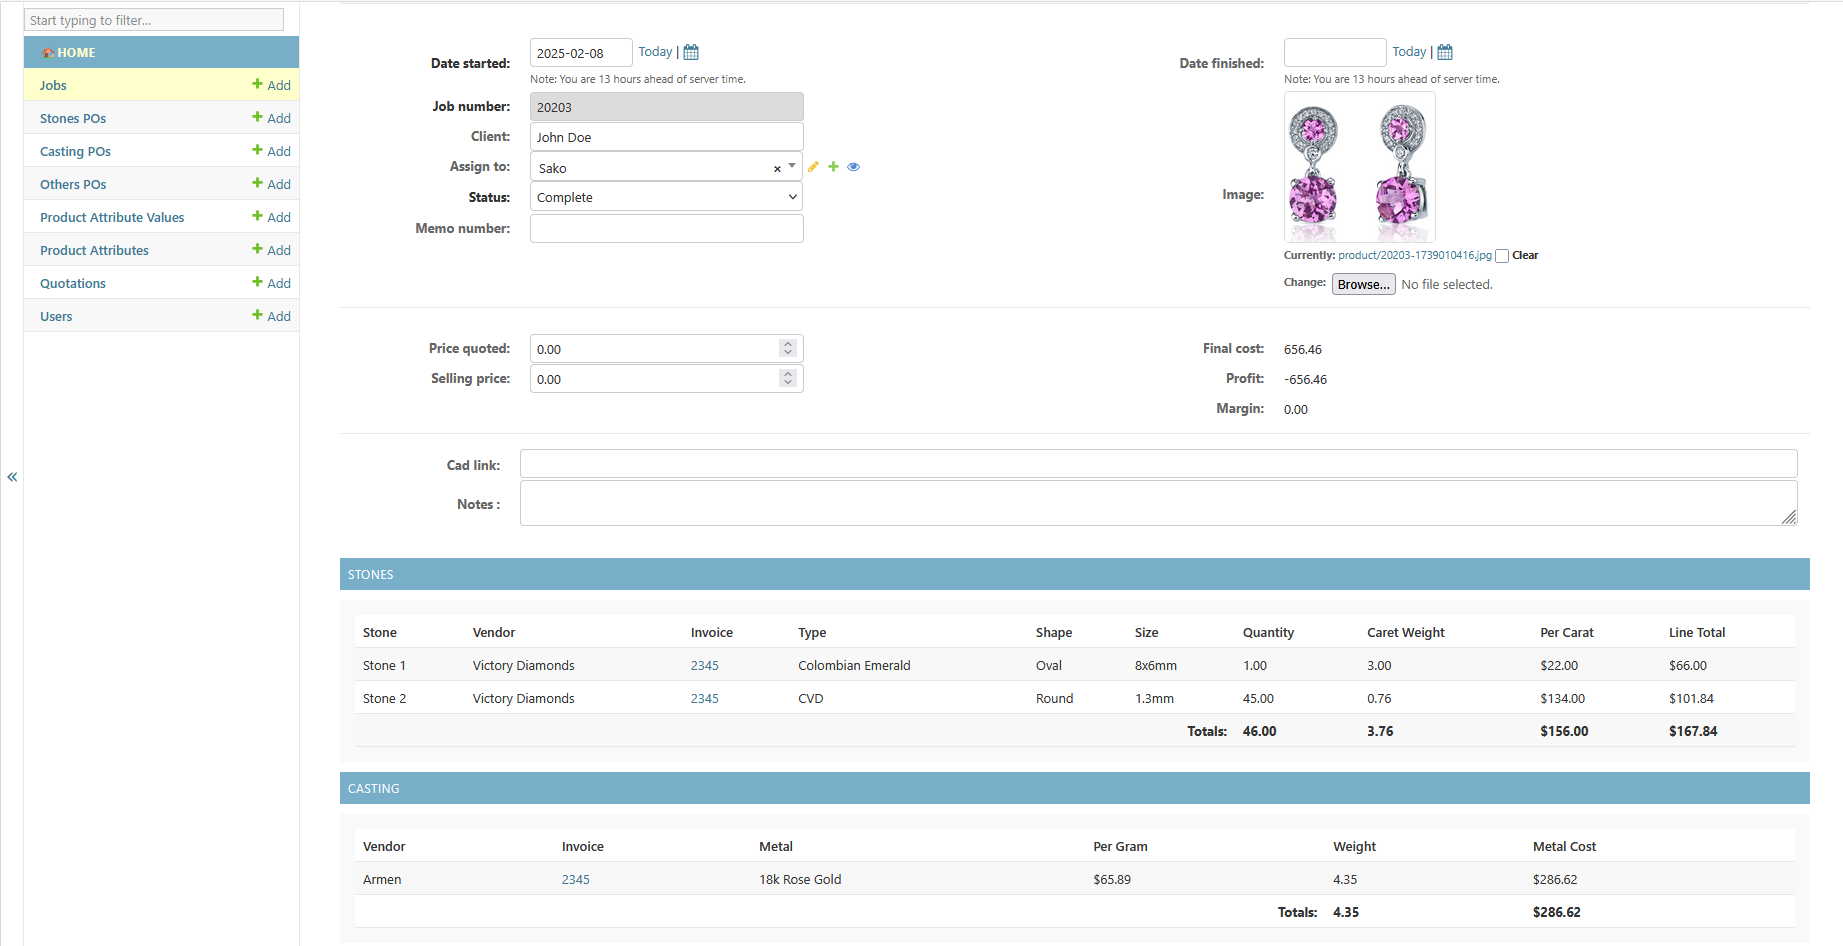Click the Notes text area
Screen dimensions: 1843x946
click(1158, 503)
